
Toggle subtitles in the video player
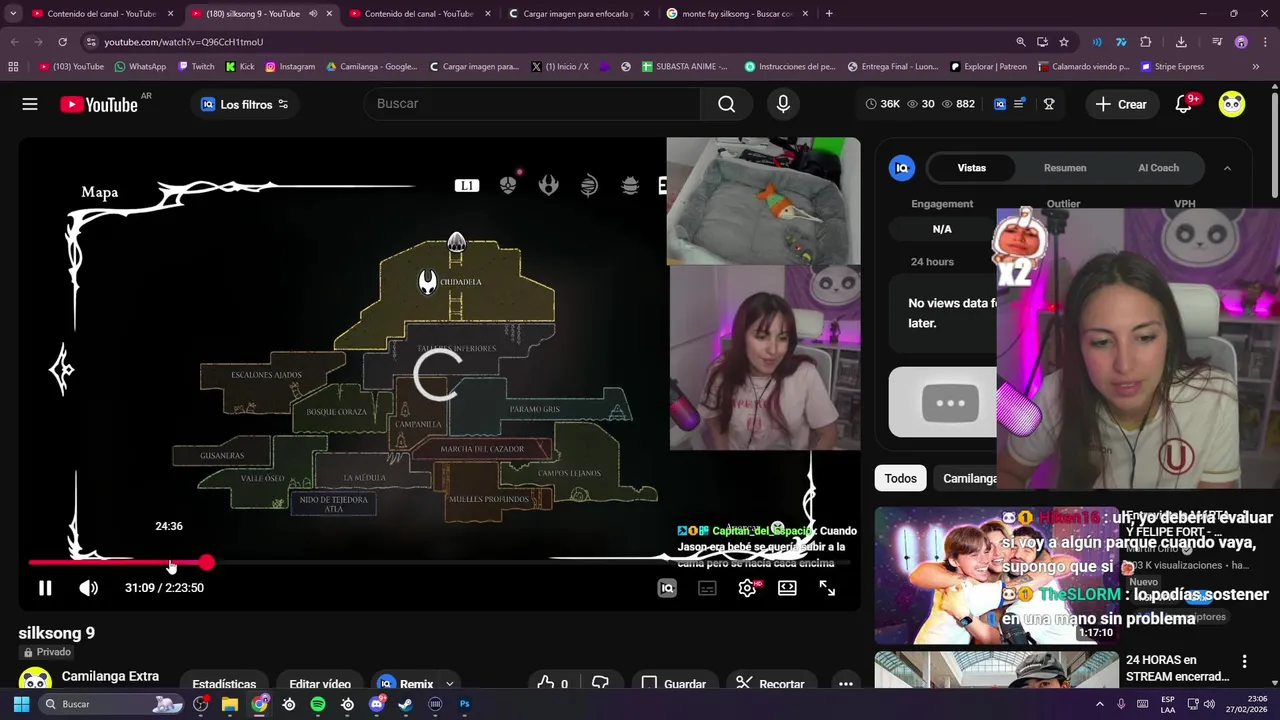point(707,588)
